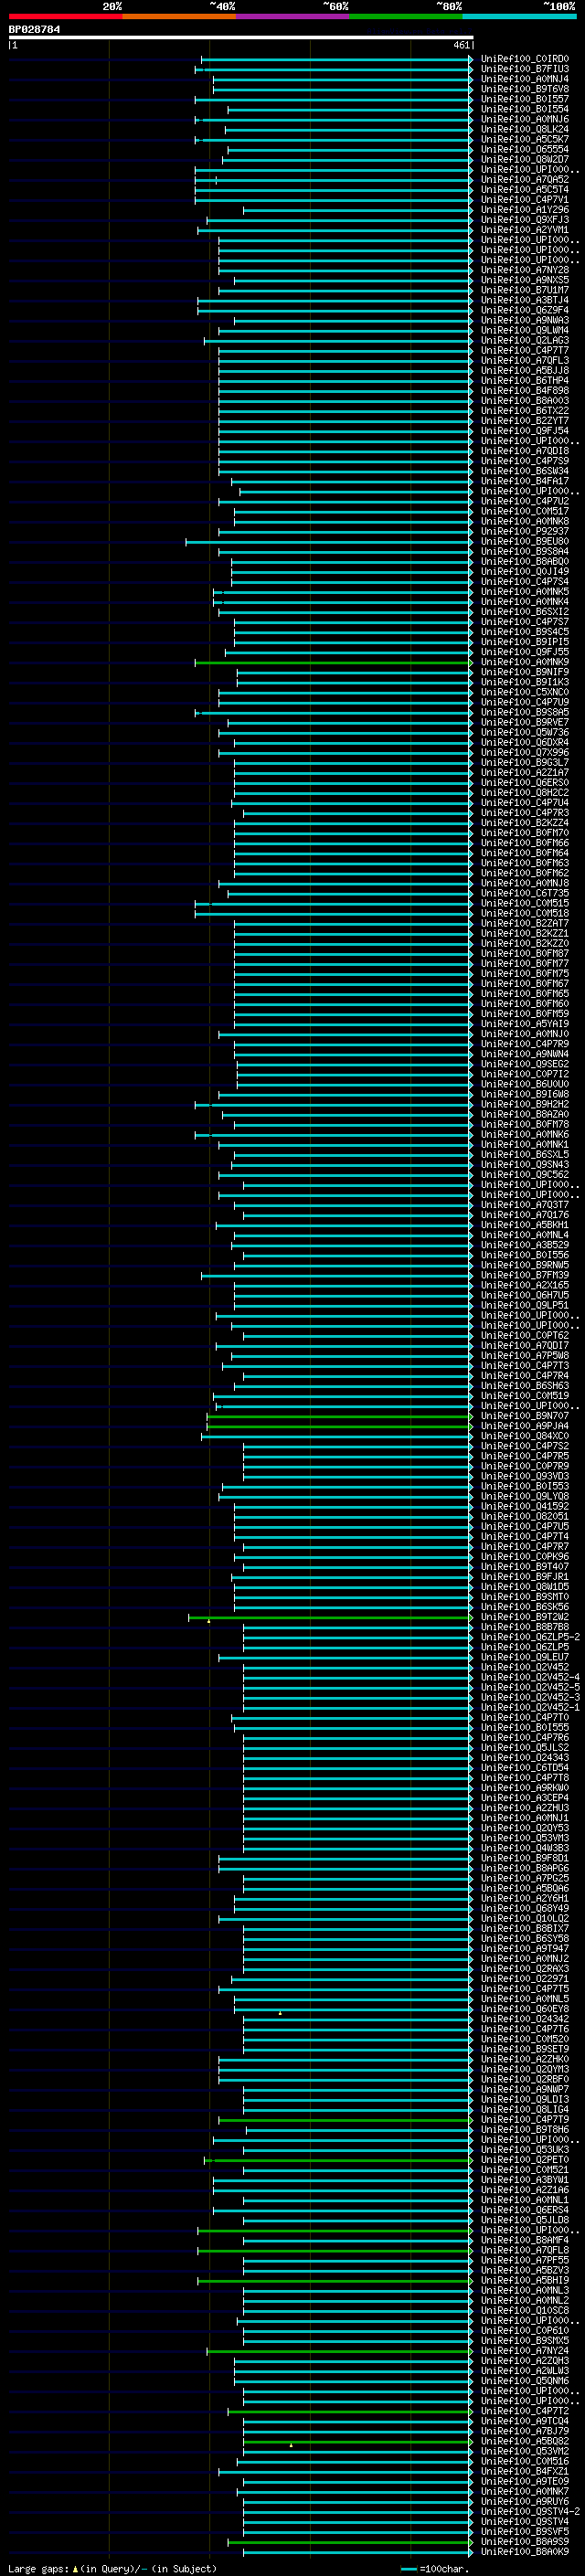Select the UniRef100_B6THP4 entry
Screen dimensions: 585x2576
pyautogui.click(x=525, y=380)
